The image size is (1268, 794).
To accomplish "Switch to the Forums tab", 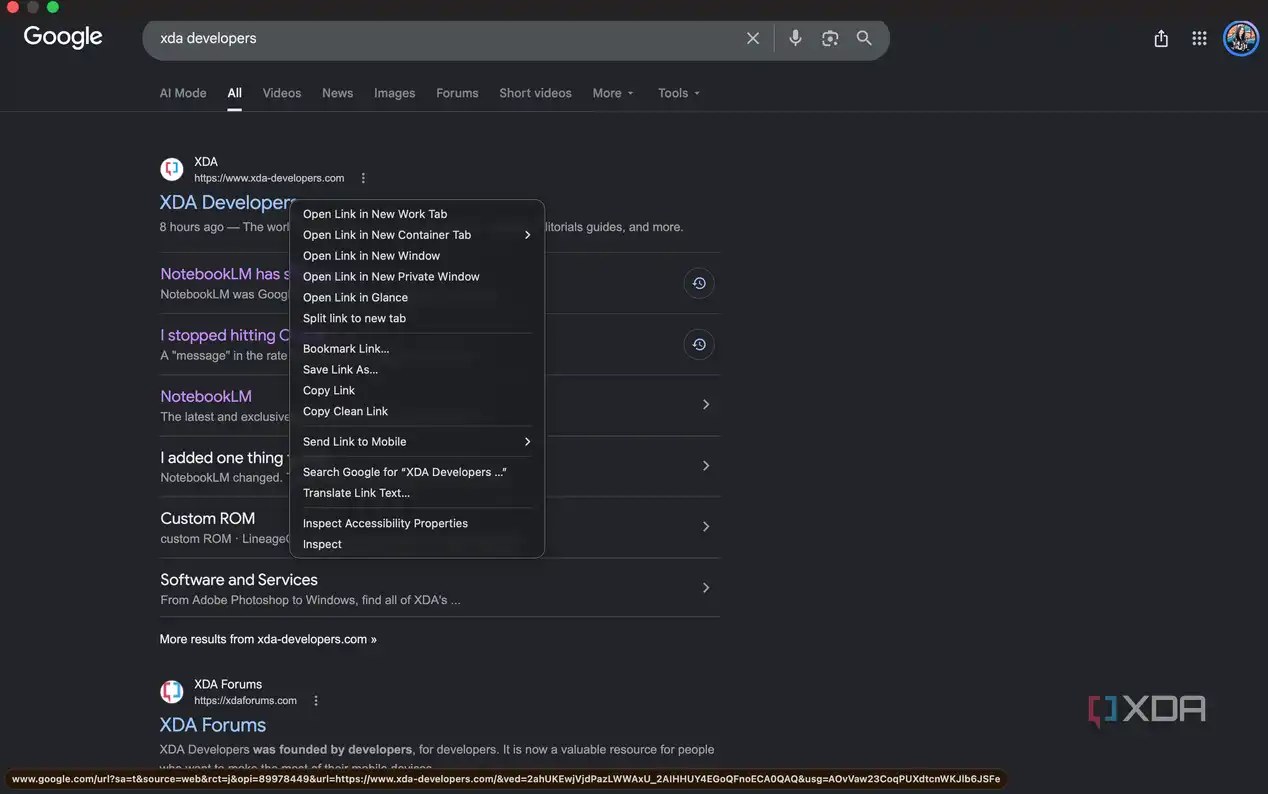I will tap(457, 93).
